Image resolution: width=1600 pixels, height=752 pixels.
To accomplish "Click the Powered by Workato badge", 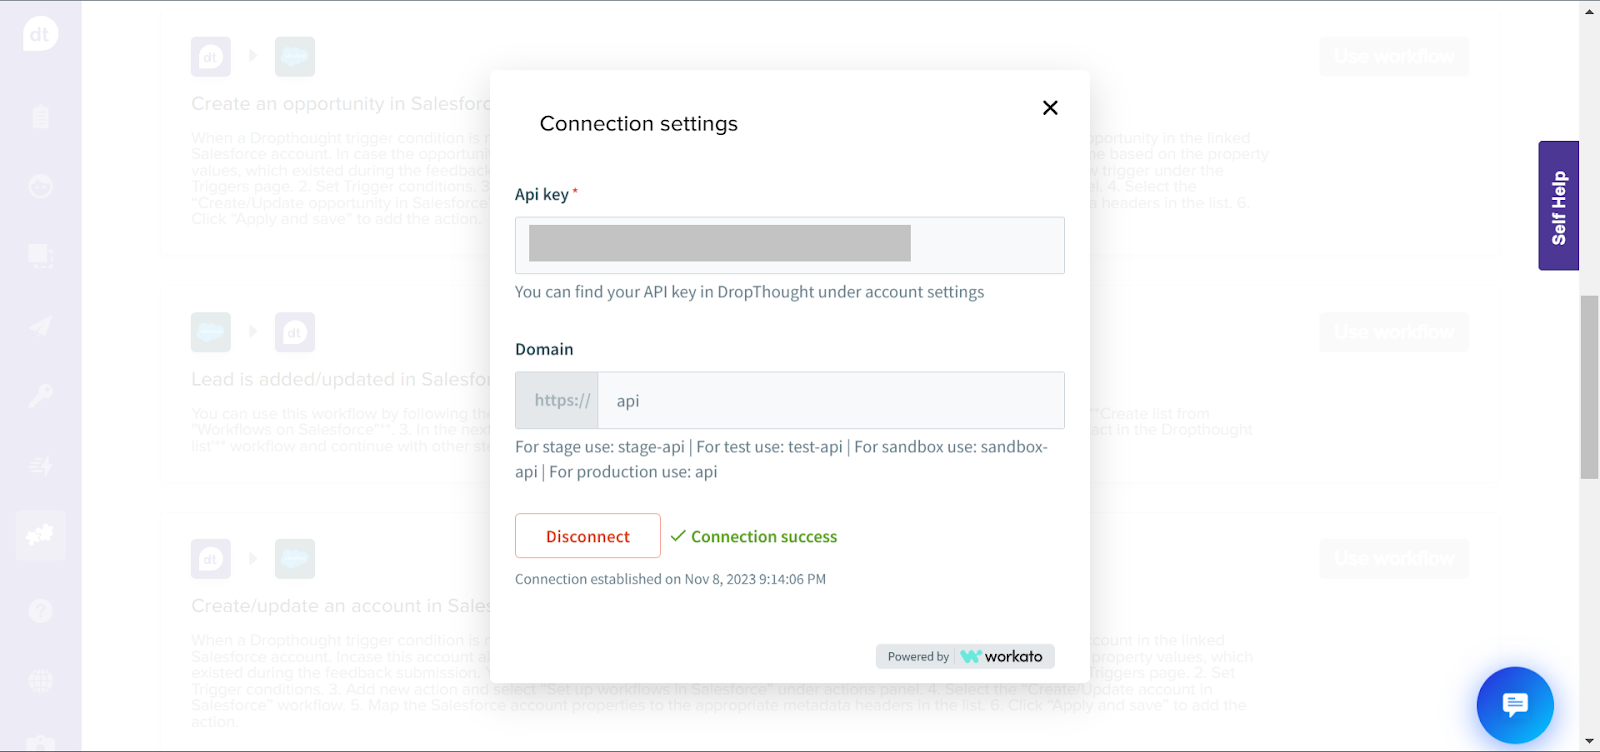I will 965,656.
